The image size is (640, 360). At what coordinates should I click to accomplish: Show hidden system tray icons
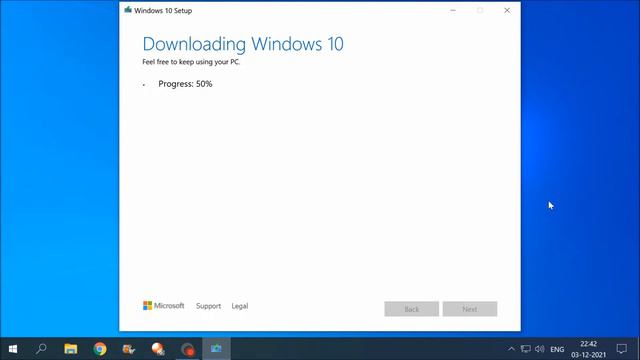(511, 349)
